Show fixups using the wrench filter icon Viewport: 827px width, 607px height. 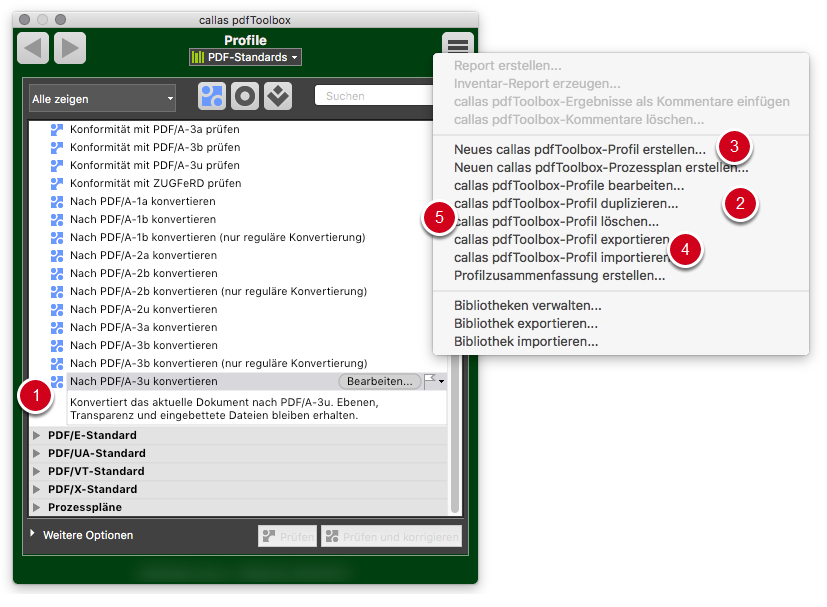278,97
